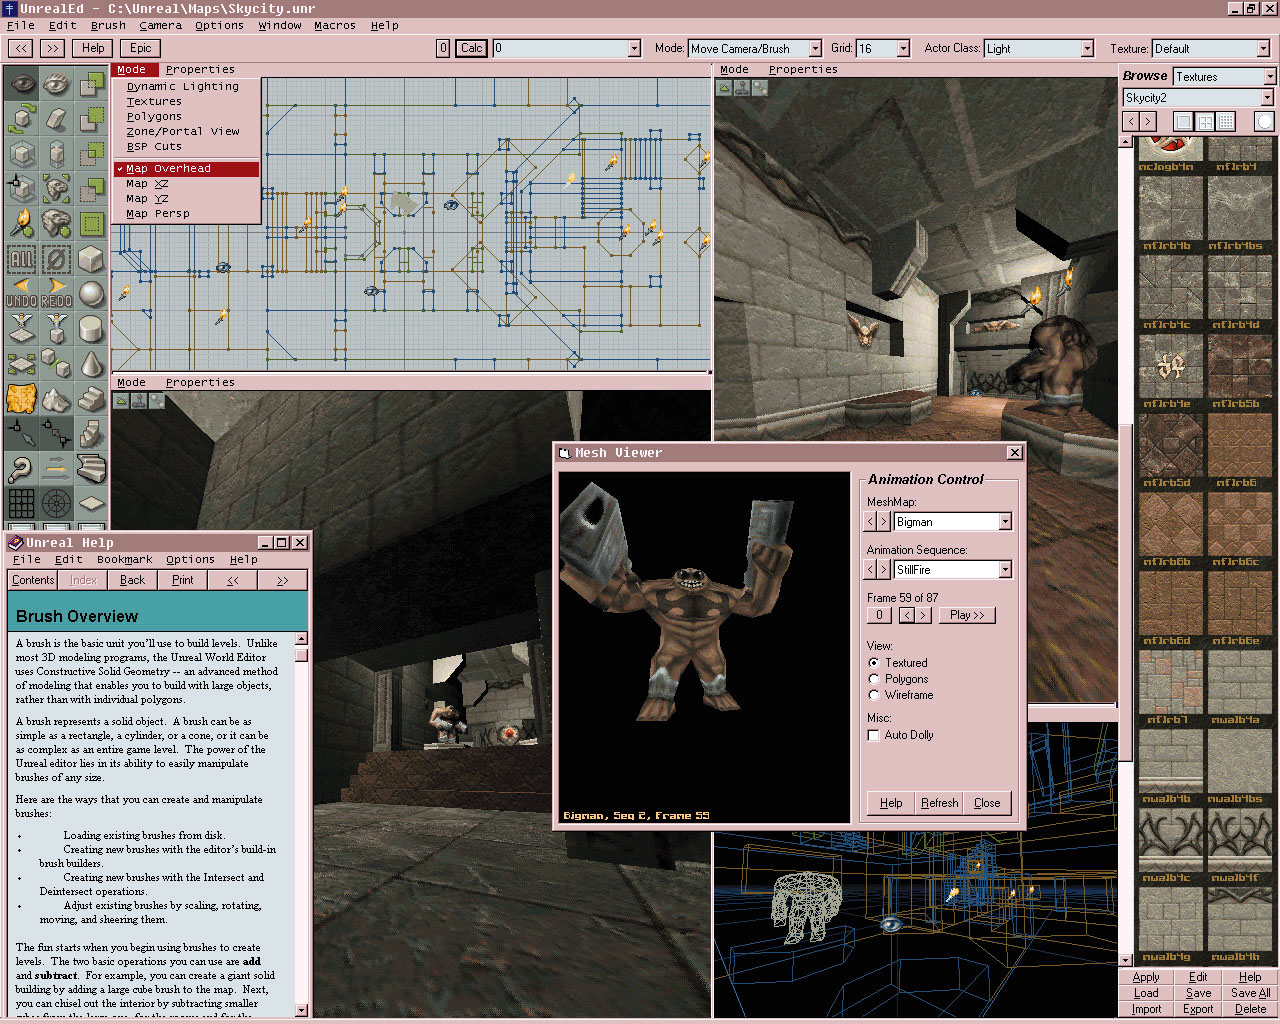Image resolution: width=1280 pixels, height=1024 pixels.
Task: Select the cone brush builder icon
Action: 91,363
